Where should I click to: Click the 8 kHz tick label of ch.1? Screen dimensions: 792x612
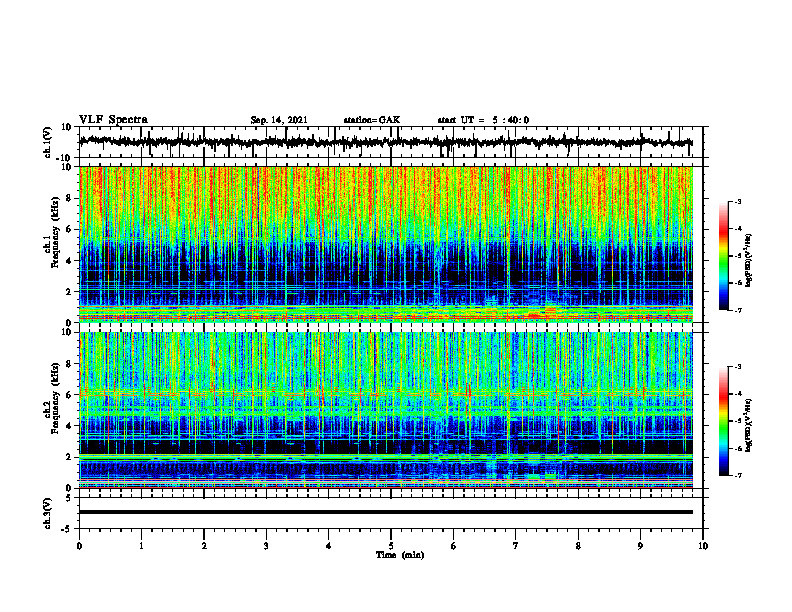point(70,198)
